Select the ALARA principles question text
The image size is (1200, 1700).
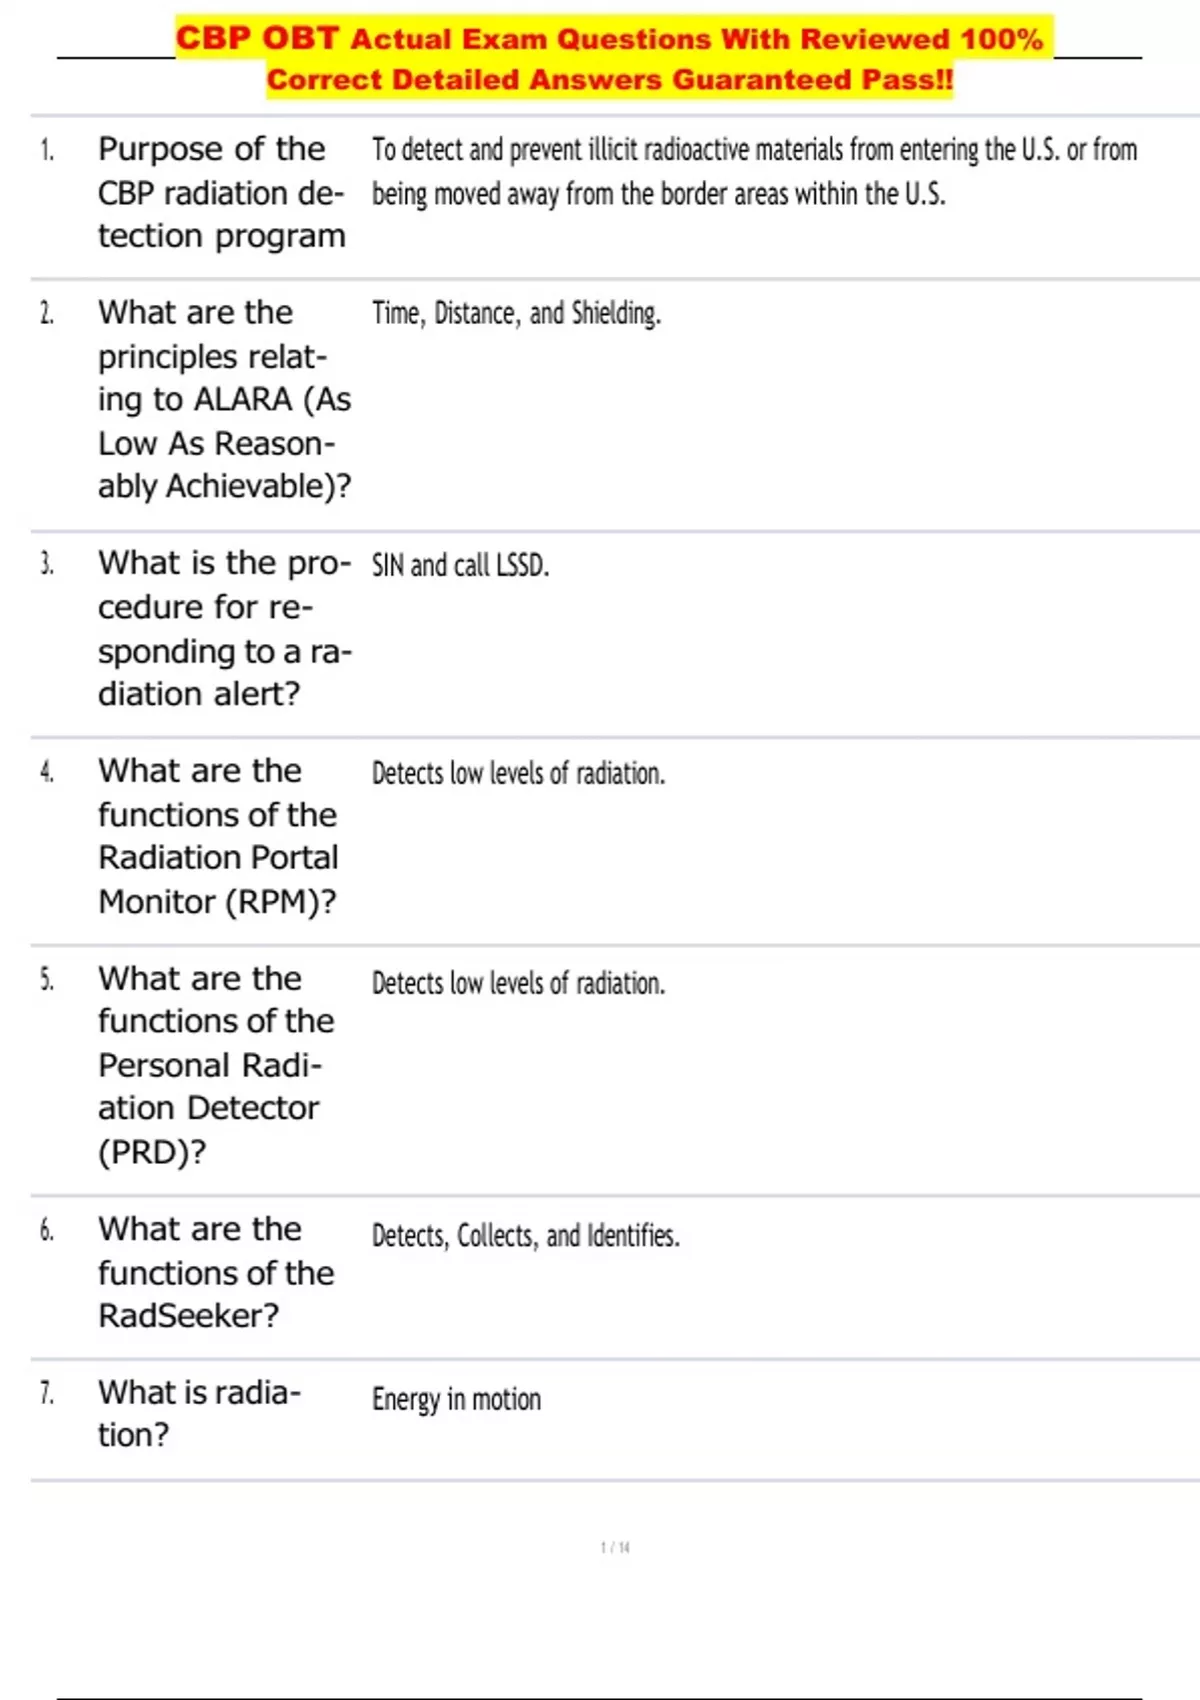(x=224, y=399)
